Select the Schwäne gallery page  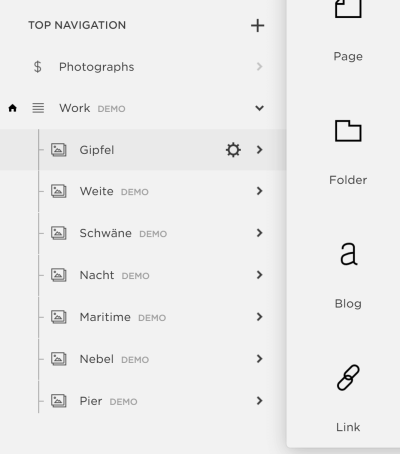pos(143,233)
